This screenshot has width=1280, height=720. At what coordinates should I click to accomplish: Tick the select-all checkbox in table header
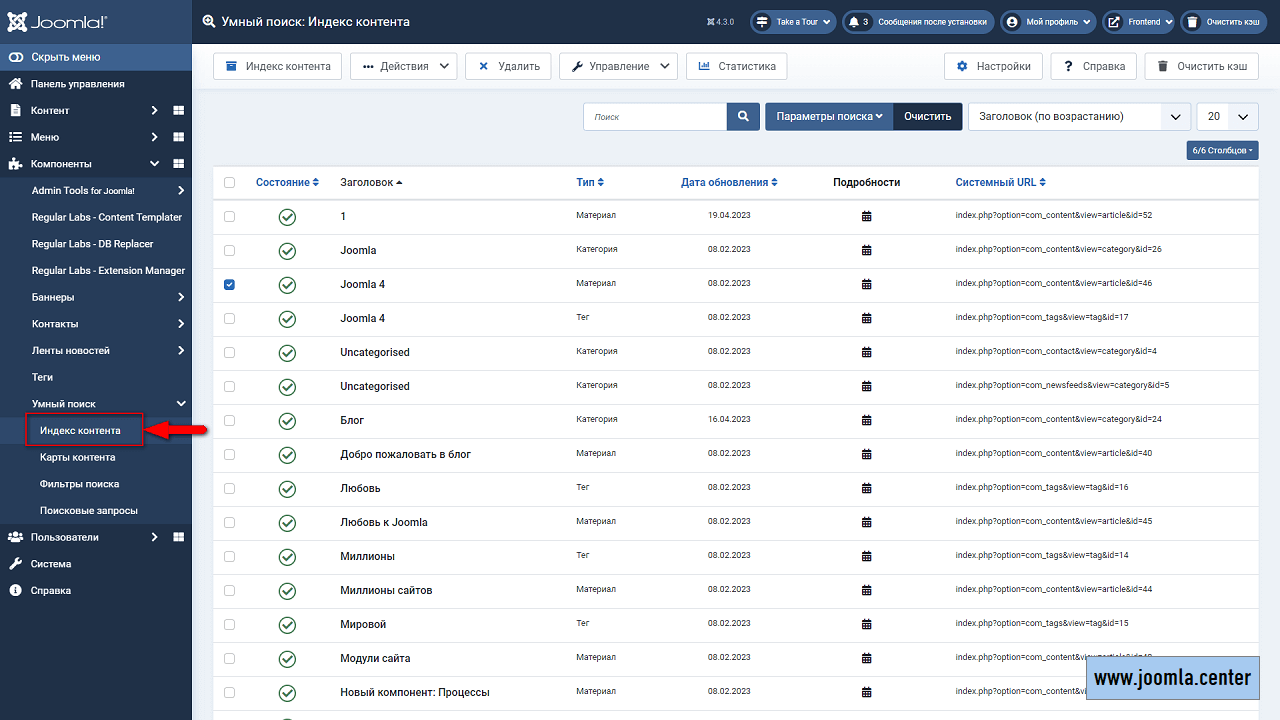point(230,183)
